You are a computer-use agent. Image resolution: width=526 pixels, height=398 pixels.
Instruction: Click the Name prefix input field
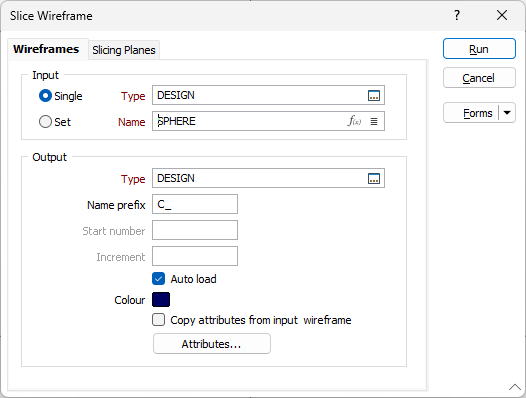tap(195, 204)
